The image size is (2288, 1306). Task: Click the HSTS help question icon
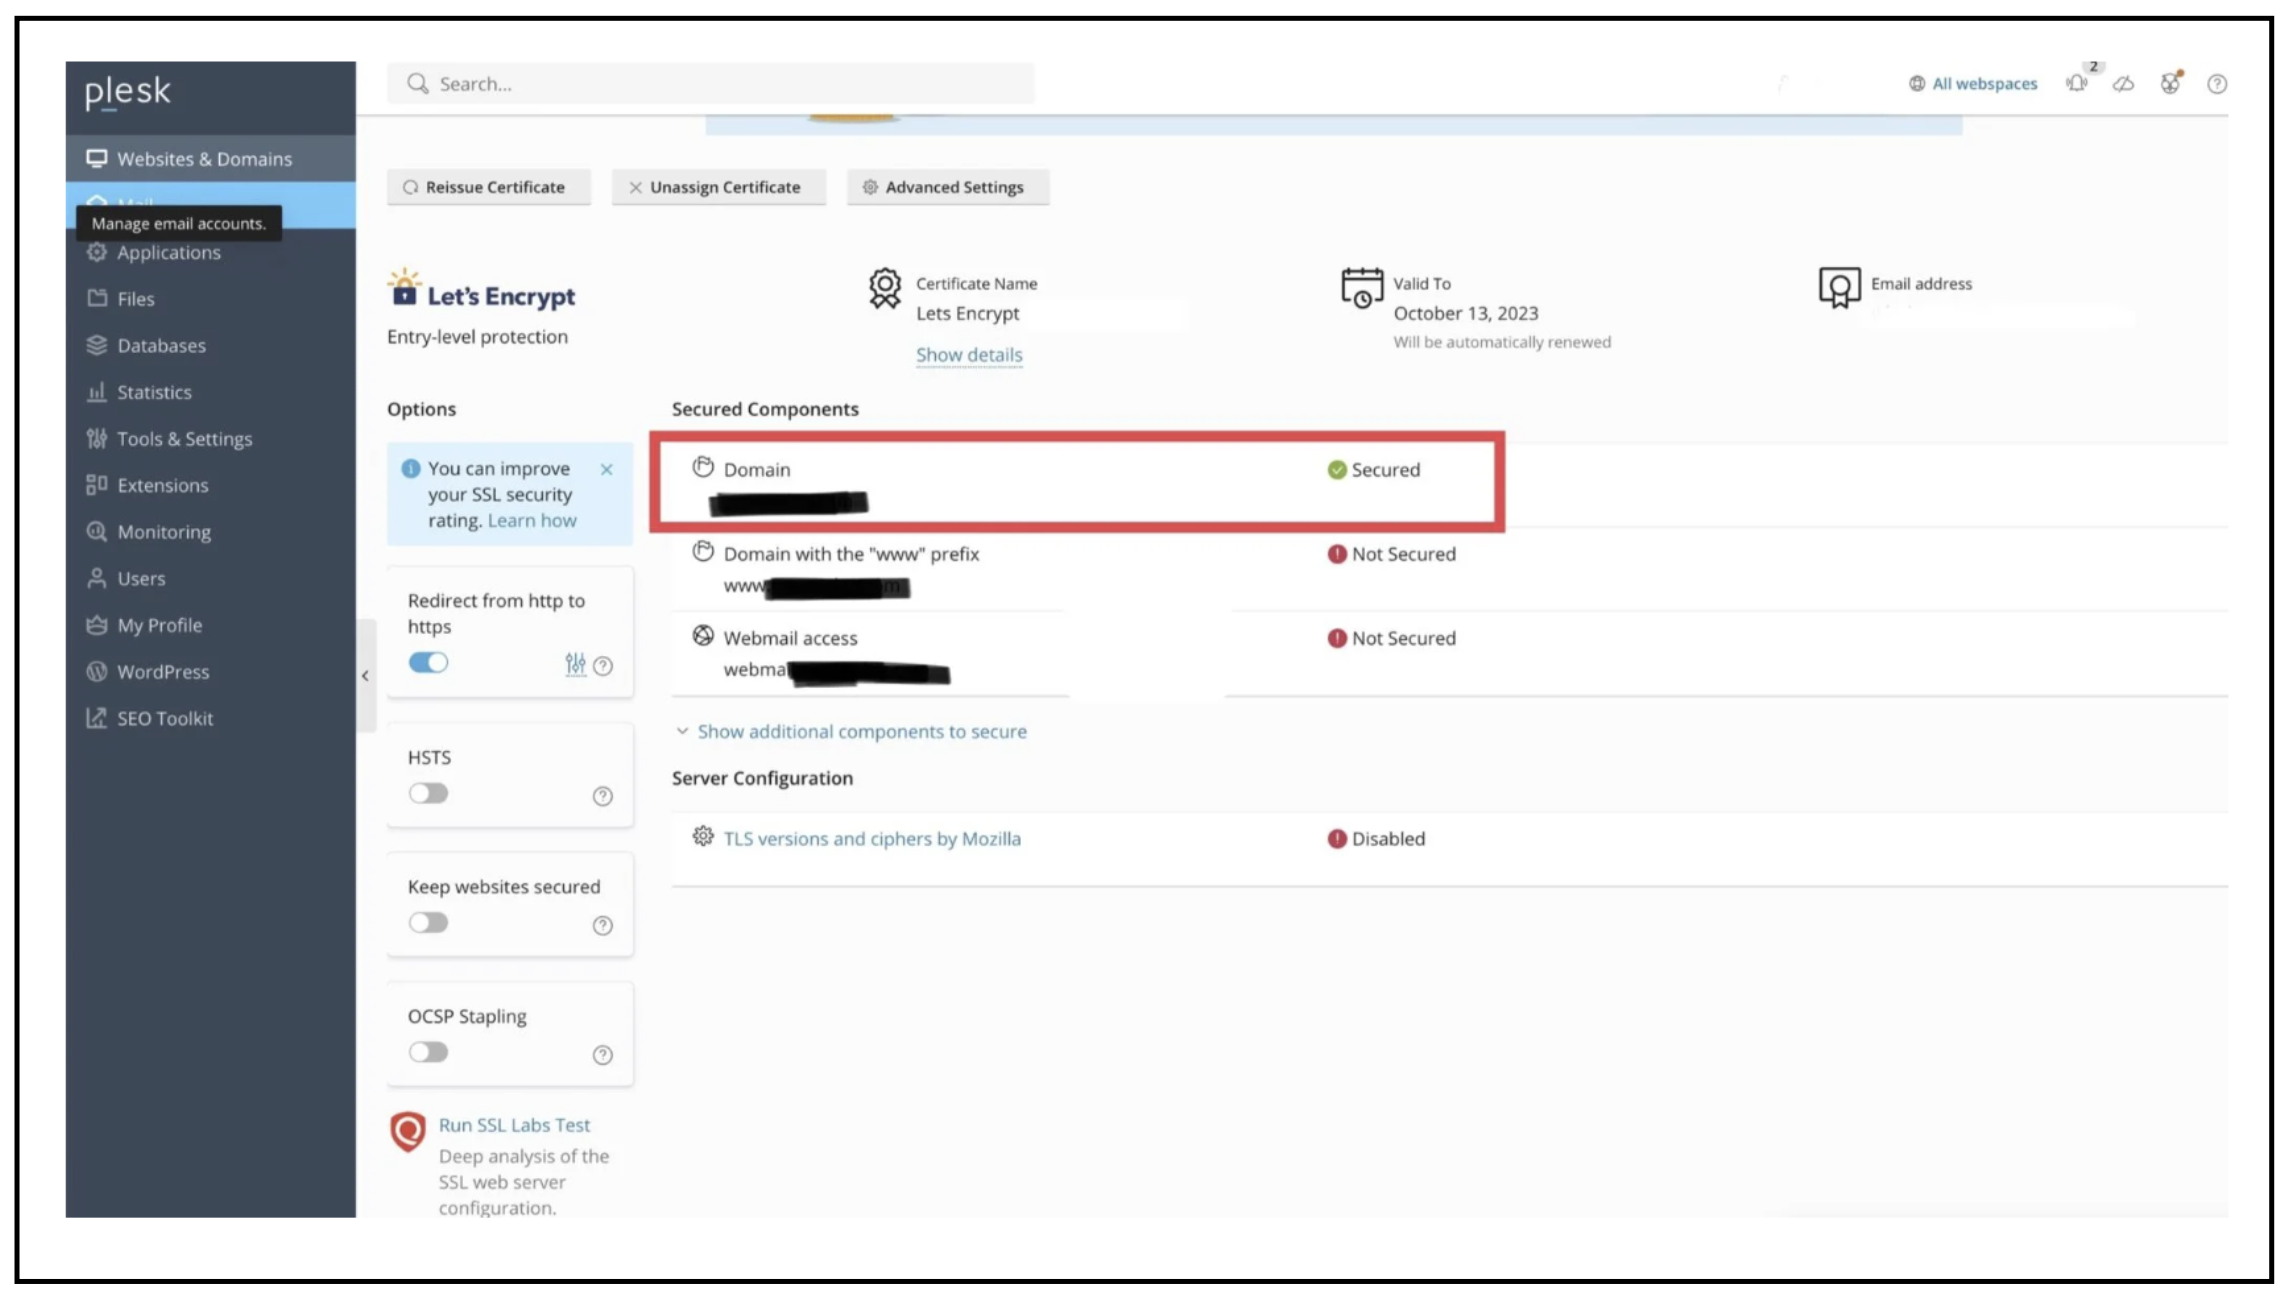click(x=602, y=796)
